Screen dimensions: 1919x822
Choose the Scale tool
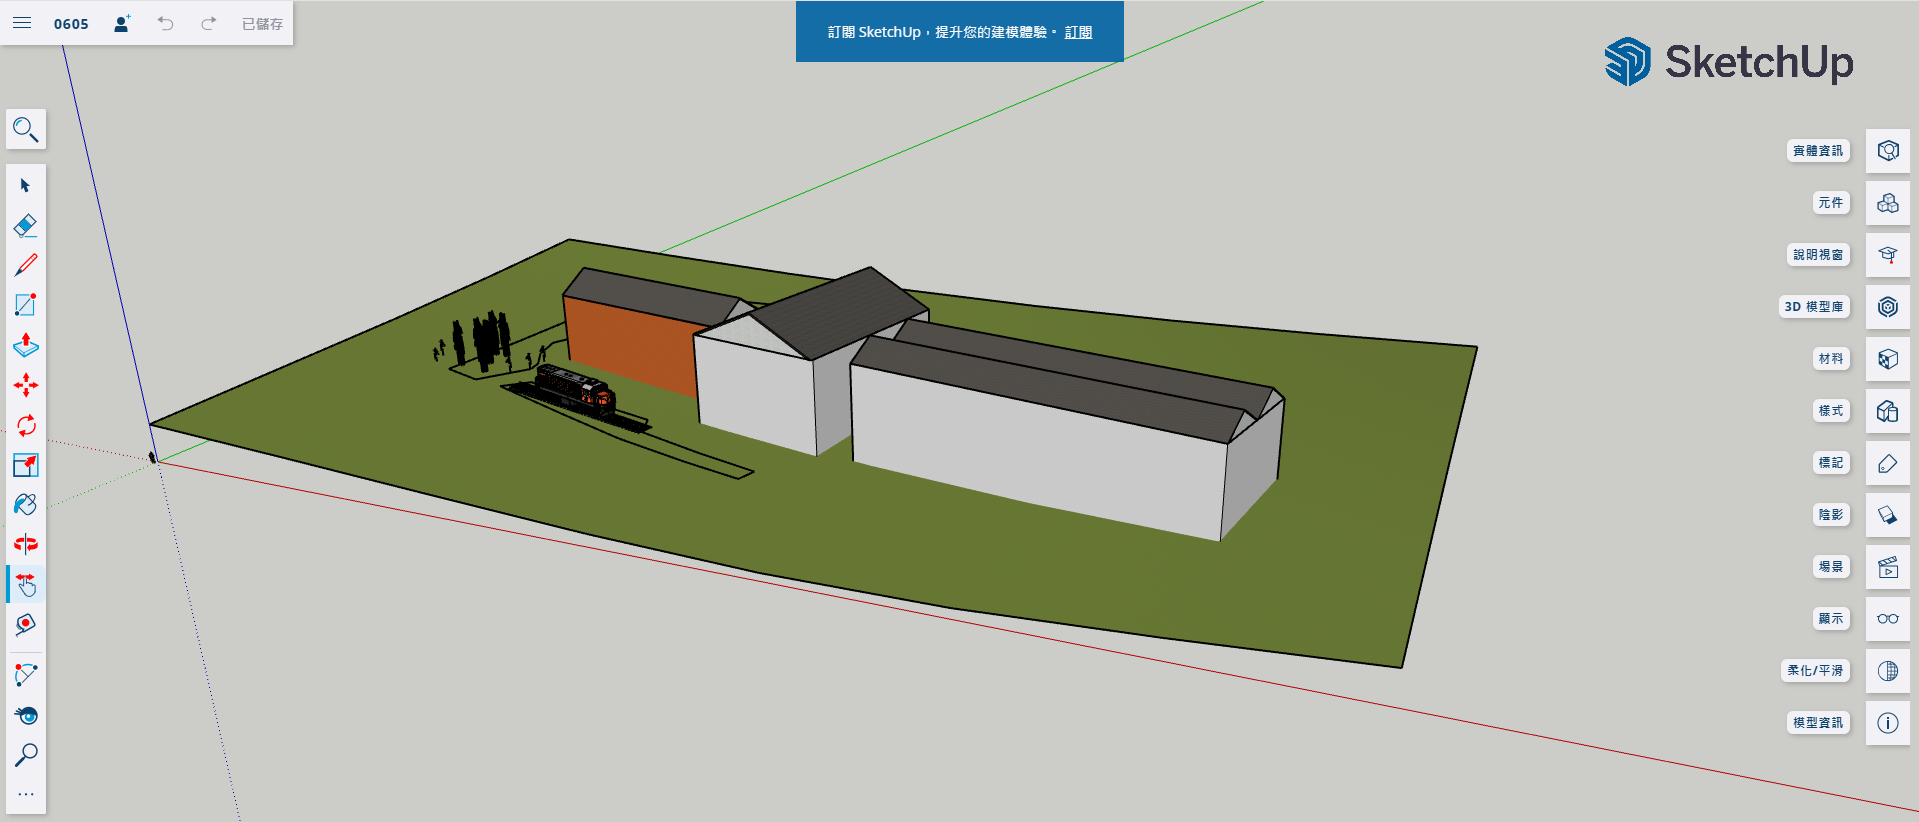(26, 465)
